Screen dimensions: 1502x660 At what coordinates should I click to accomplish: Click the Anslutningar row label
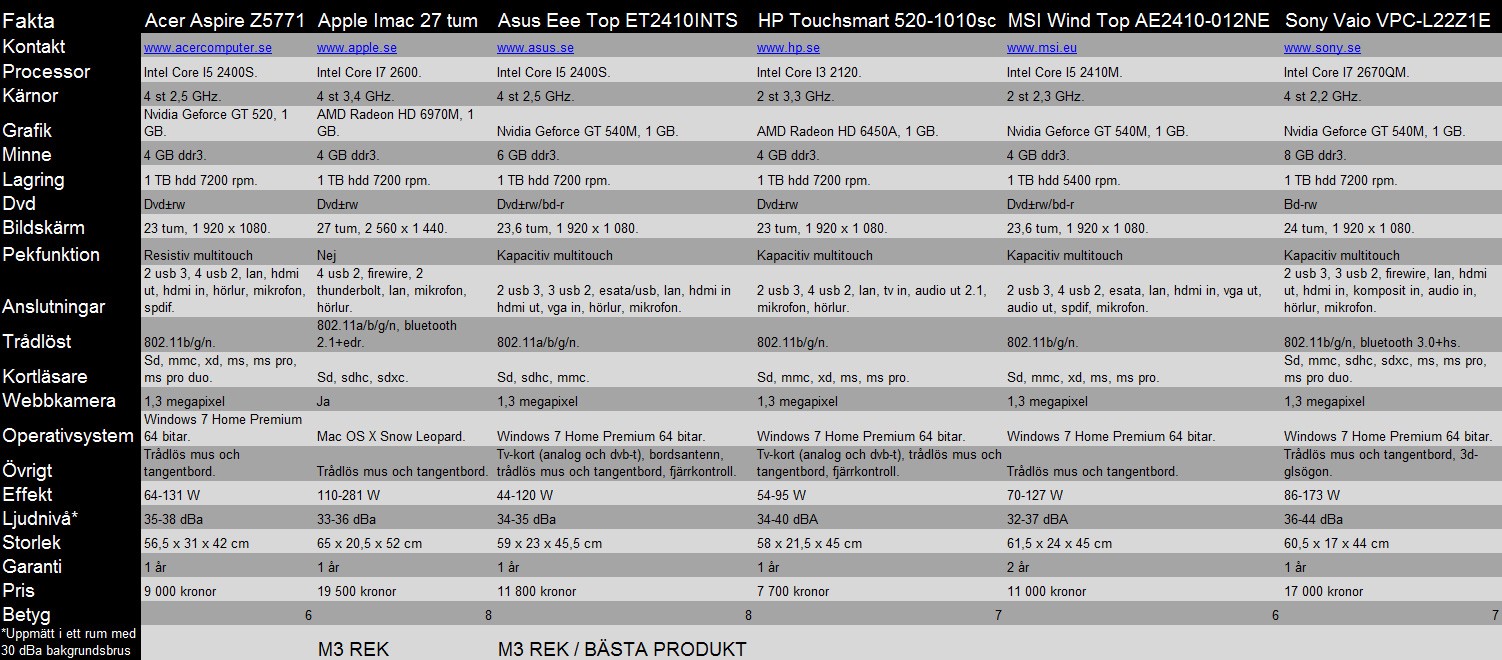pyautogui.click(x=54, y=307)
